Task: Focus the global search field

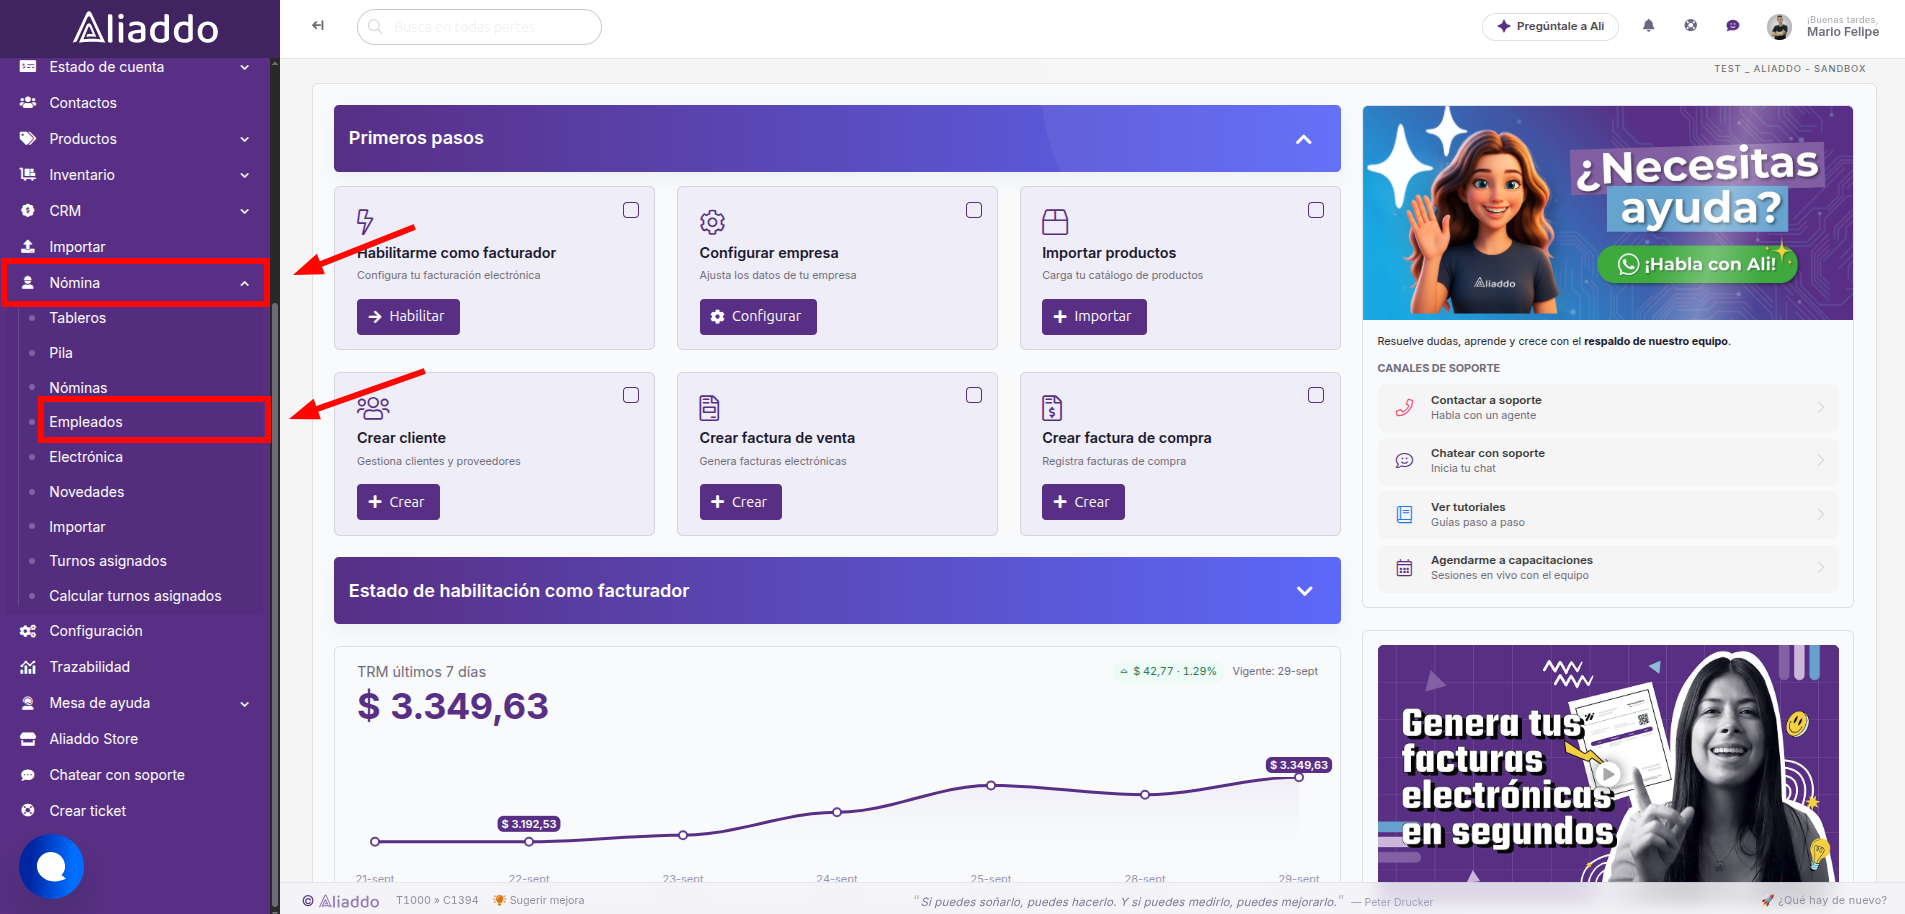Action: pos(479,27)
